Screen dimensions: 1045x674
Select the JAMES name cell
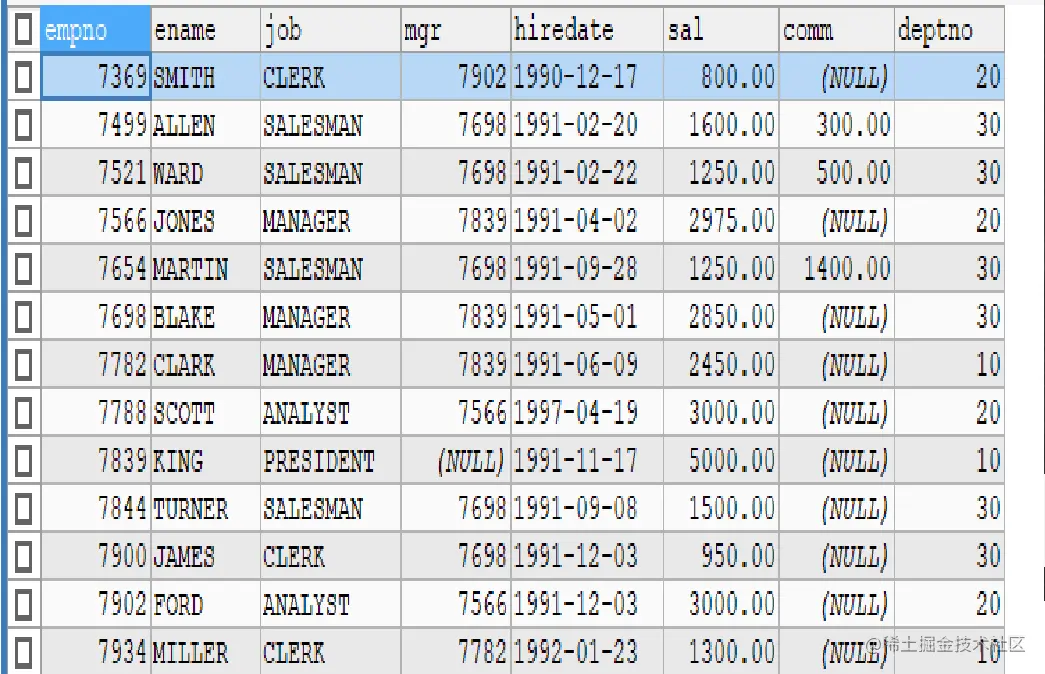pos(206,557)
